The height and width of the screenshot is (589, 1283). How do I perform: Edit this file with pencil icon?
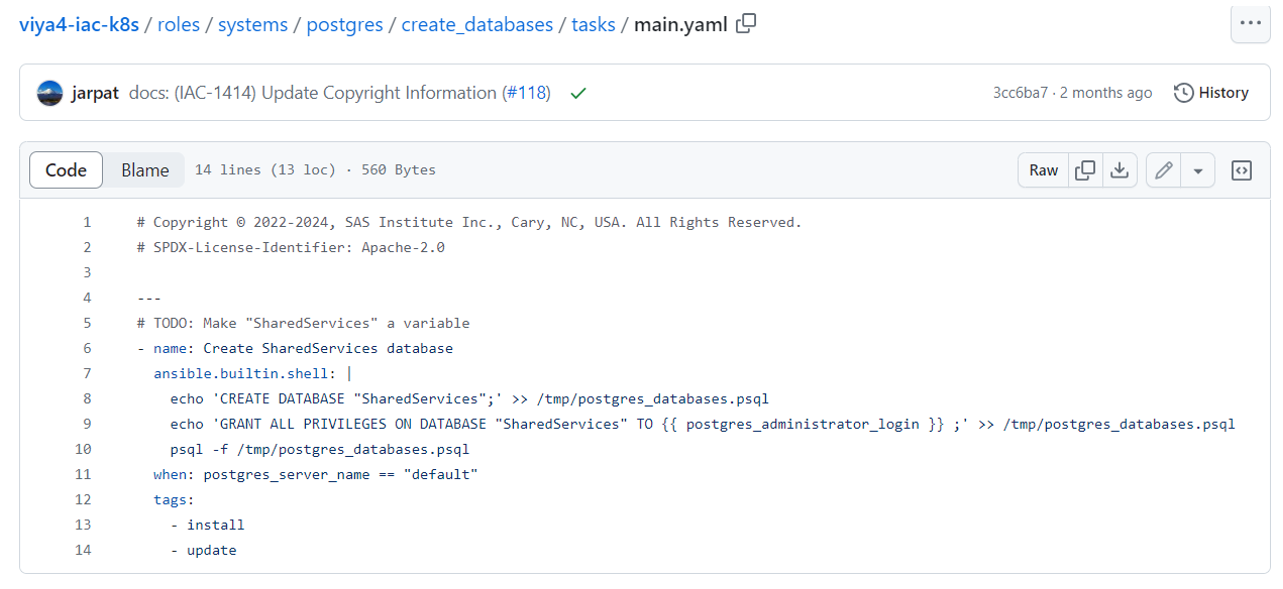(1163, 170)
